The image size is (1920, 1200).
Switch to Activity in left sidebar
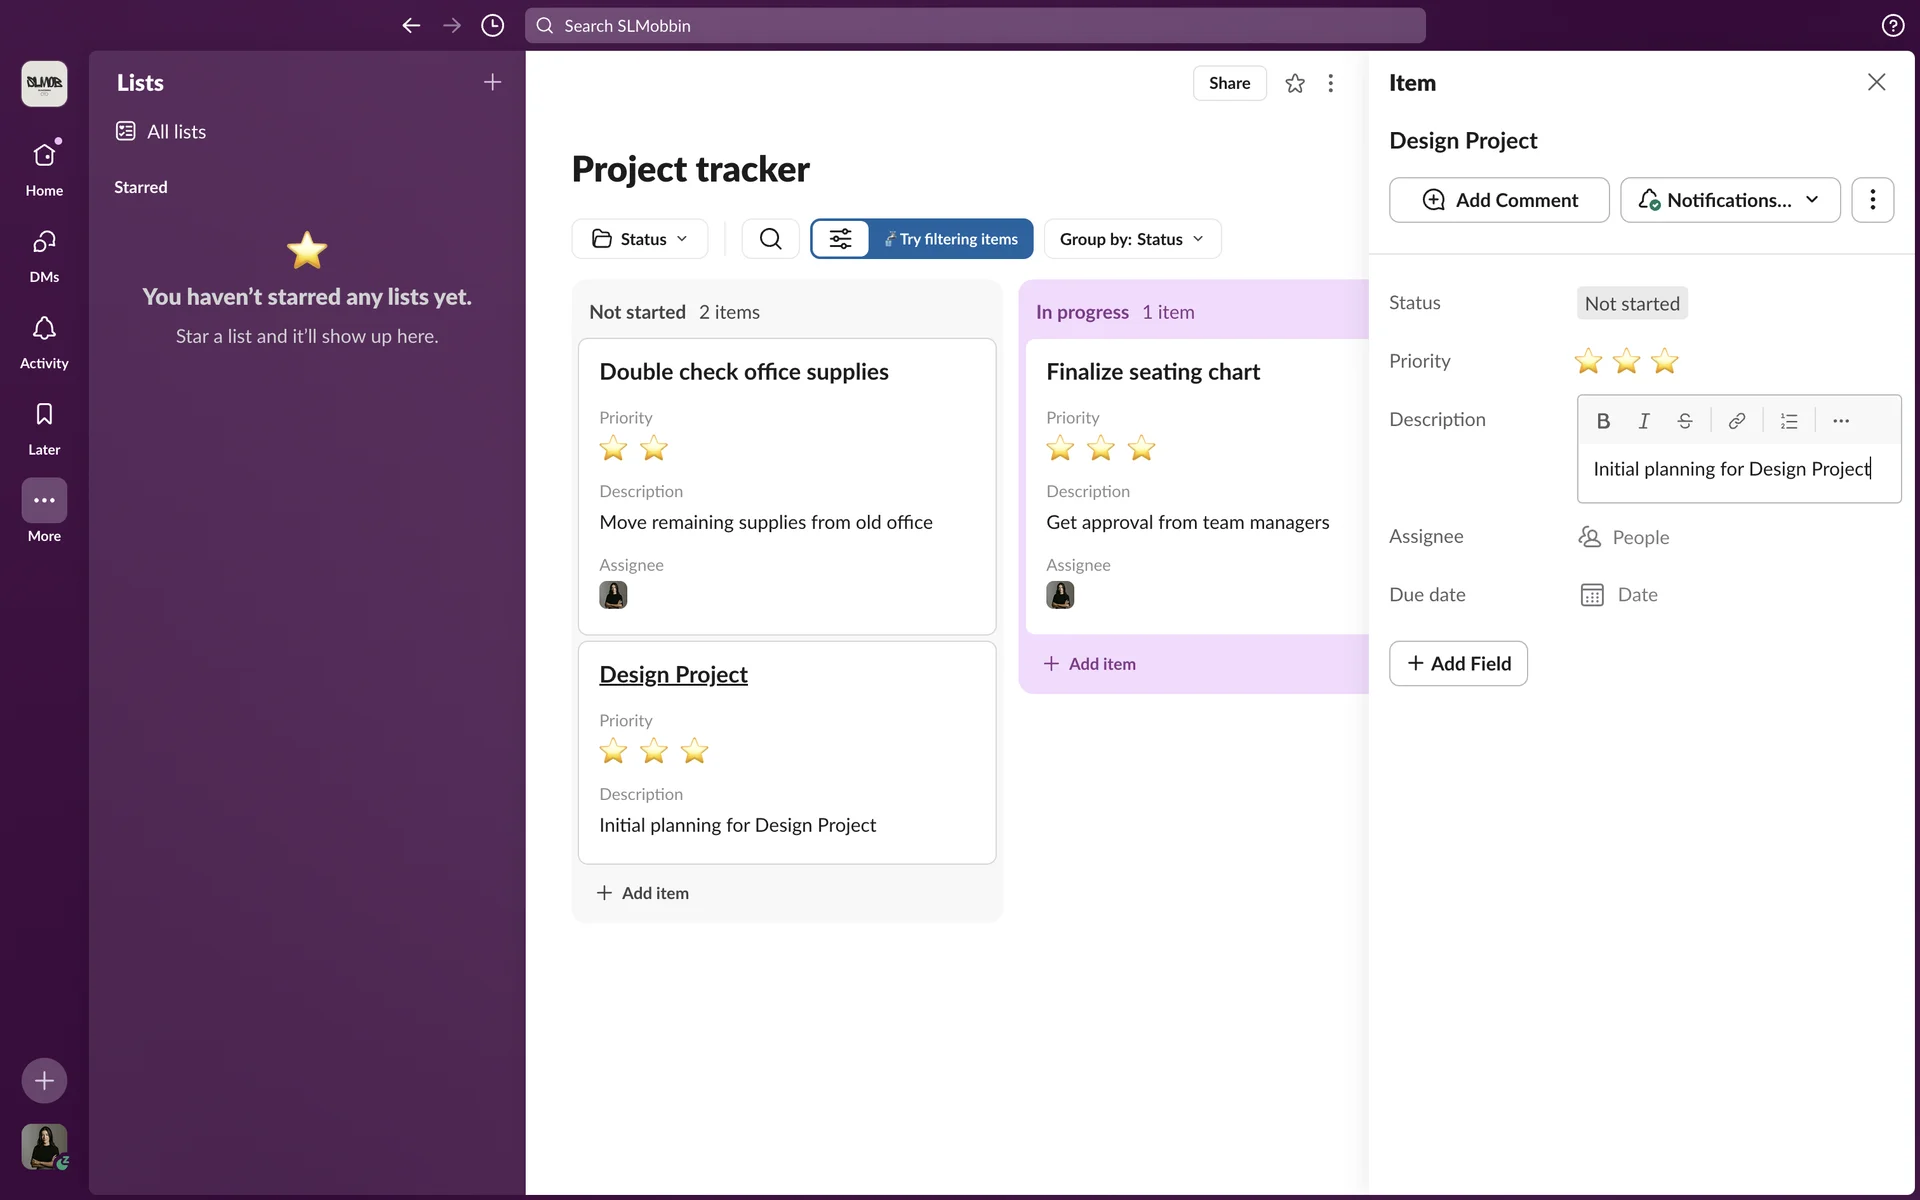pyautogui.click(x=44, y=341)
